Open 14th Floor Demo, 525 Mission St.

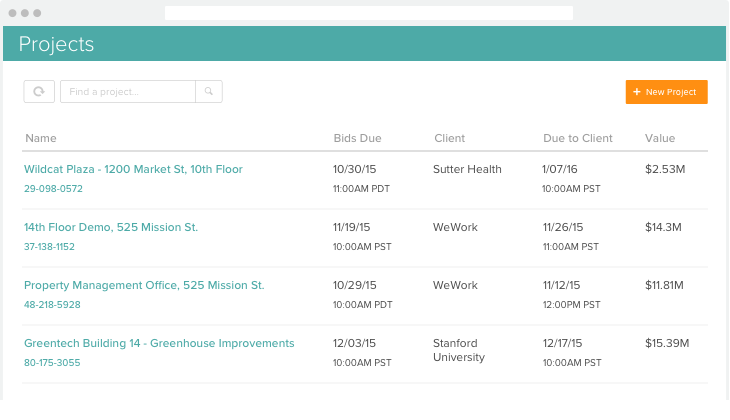point(111,227)
